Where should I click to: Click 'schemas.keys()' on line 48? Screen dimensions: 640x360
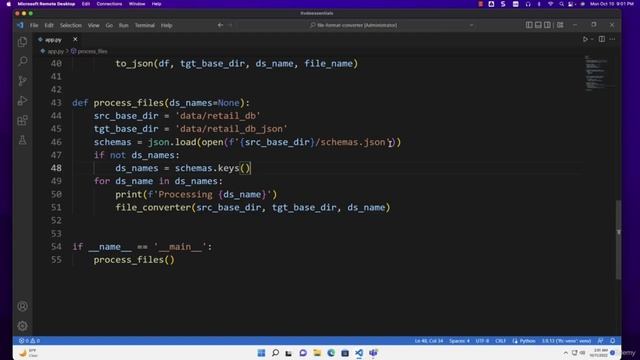click(x=213, y=168)
